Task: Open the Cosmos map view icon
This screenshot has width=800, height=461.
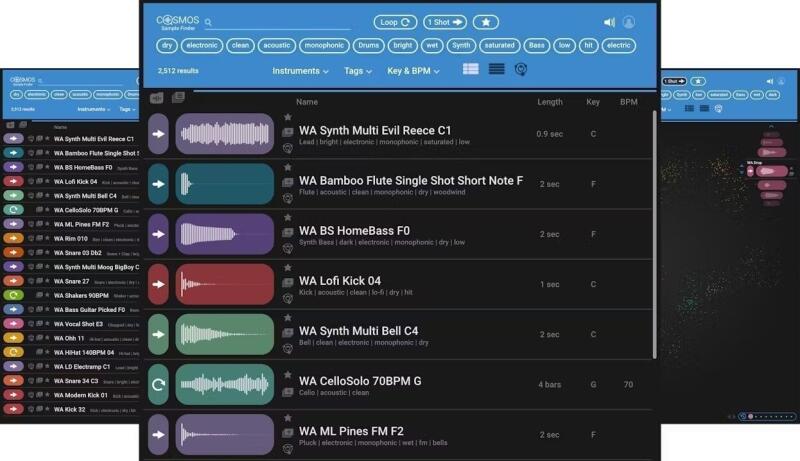Action: point(521,70)
